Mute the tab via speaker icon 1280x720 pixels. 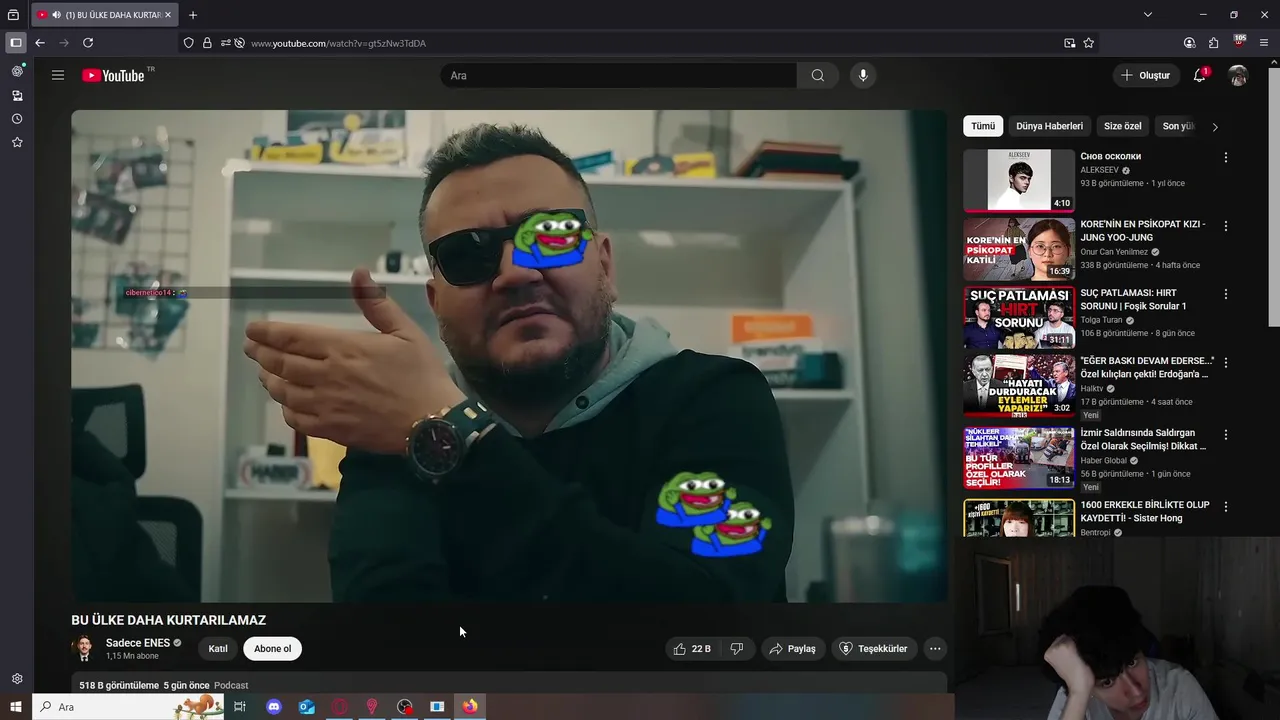click(55, 15)
